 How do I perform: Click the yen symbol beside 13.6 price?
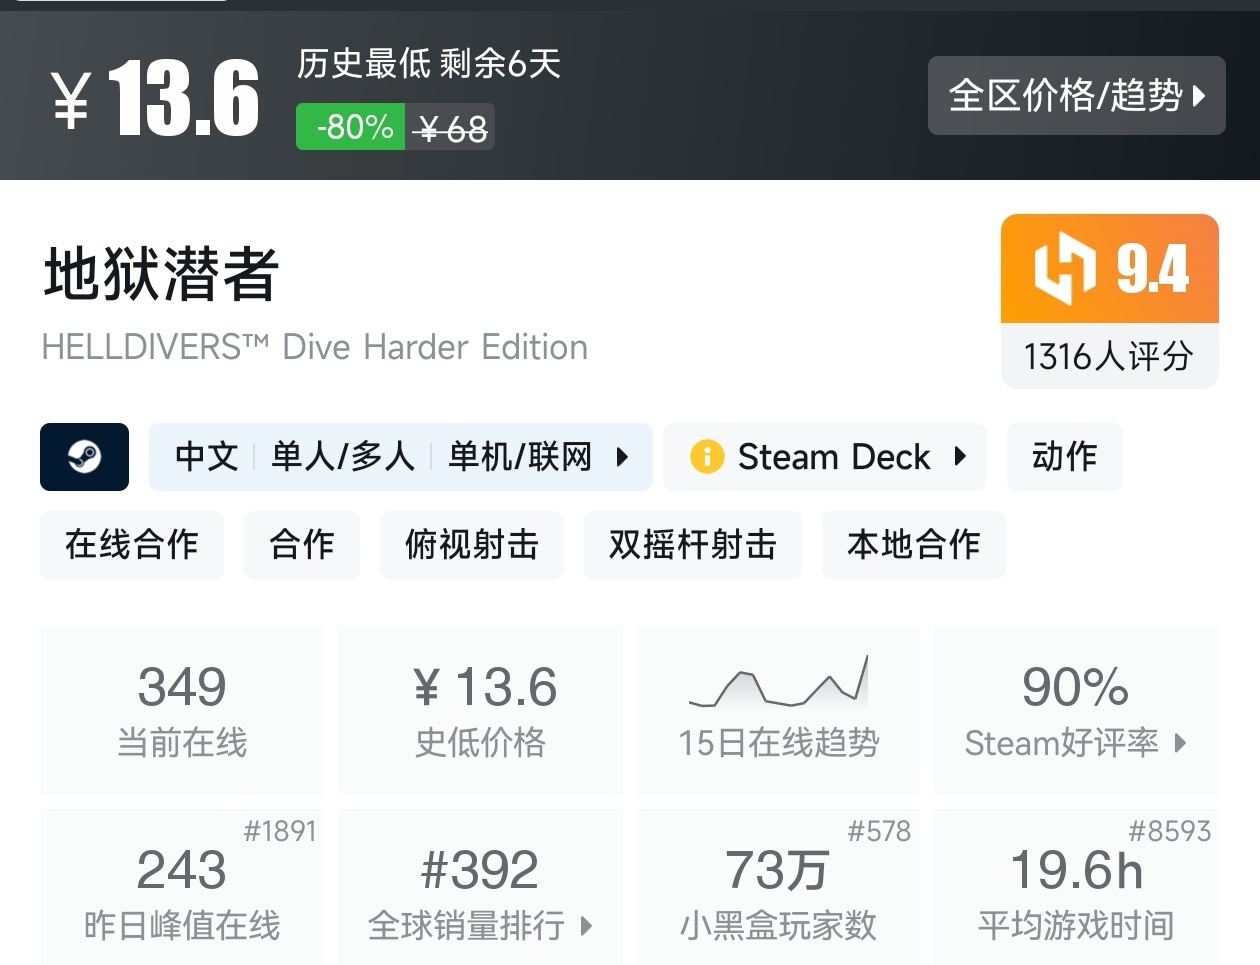pos(72,99)
